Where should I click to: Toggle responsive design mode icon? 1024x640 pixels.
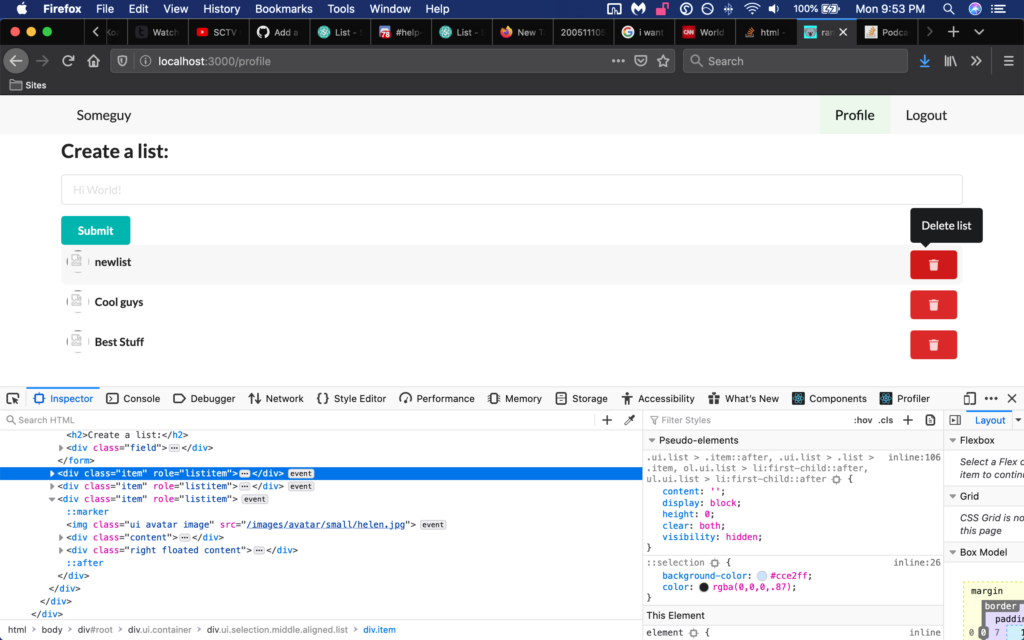(970, 398)
